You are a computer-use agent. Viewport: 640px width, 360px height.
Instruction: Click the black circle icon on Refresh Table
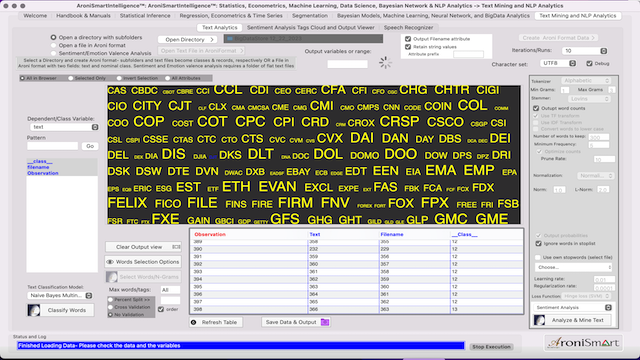click(x=193, y=322)
